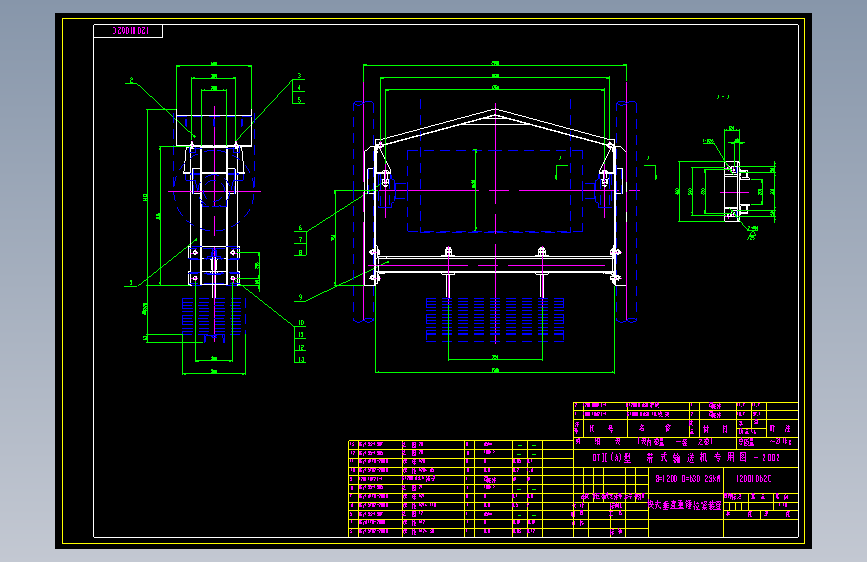Click the '备 注' column header in parts table
The height and width of the screenshot is (562, 867).
point(780,429)
